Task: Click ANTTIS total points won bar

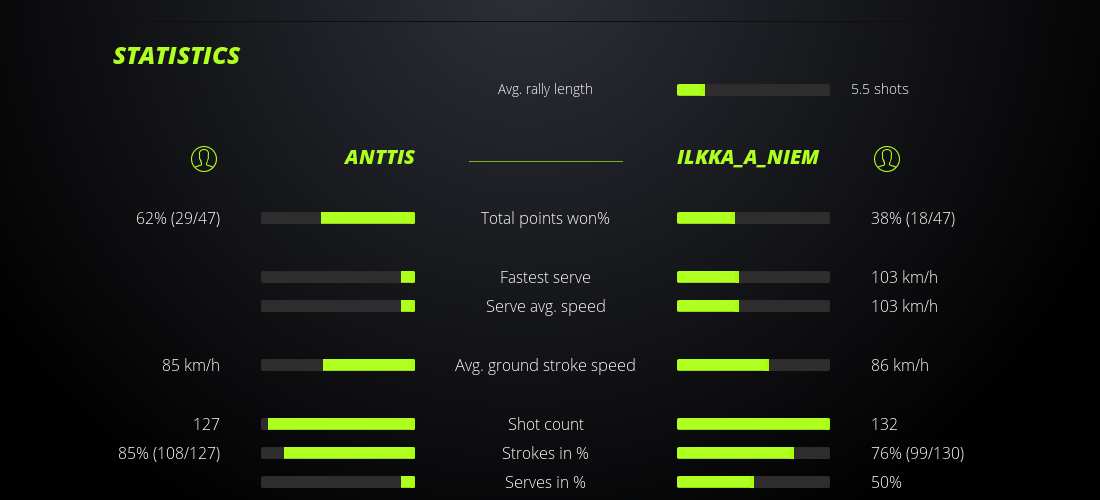Action: [x=338, y=218]
